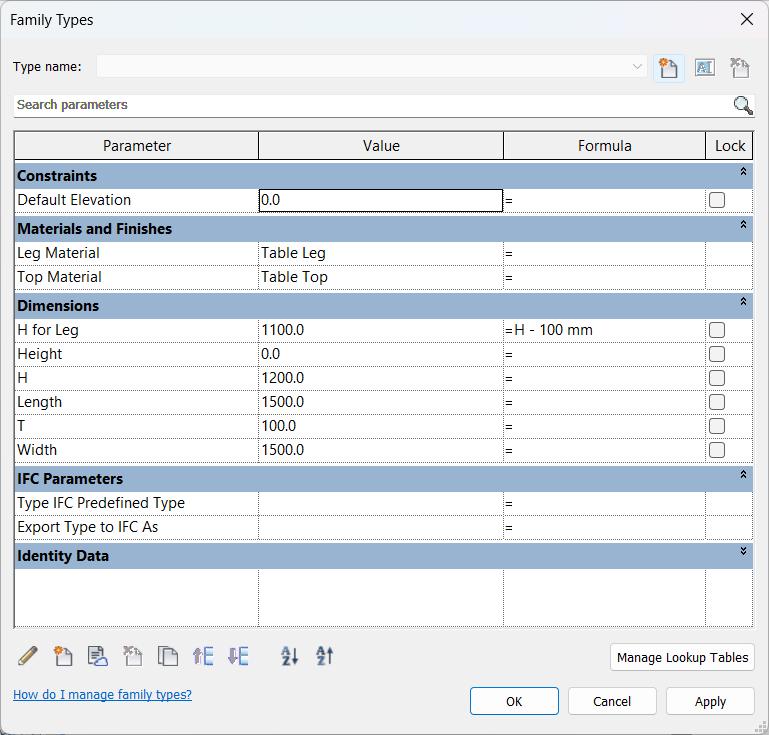Collapse the IFC Parameters group
Viewport: 769px width, 735px height.
point(743,474)
